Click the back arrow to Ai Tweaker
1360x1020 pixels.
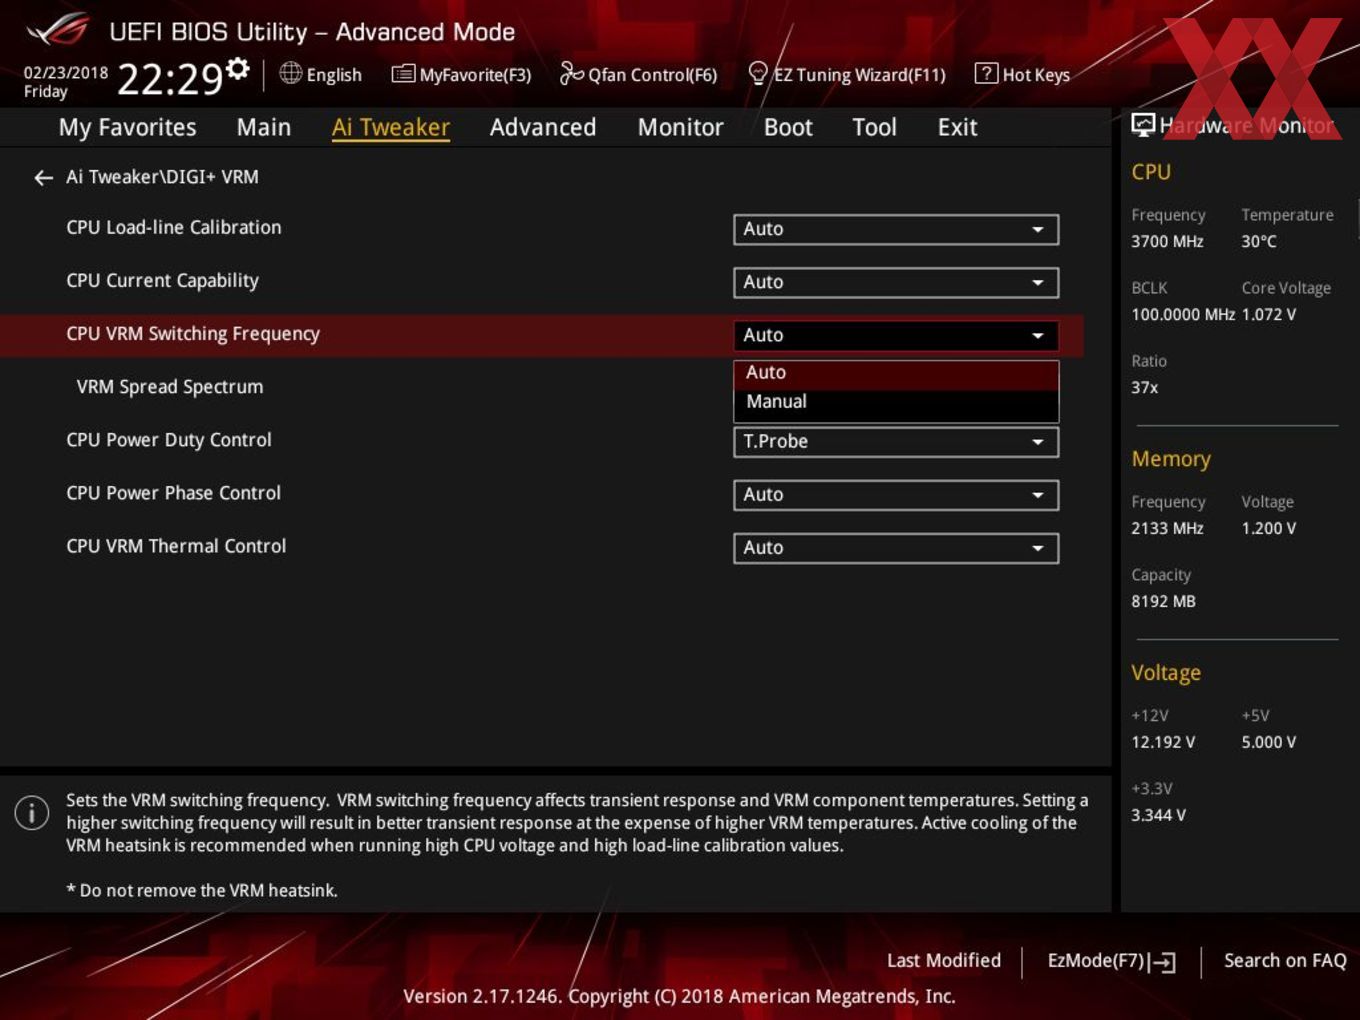click(43, 178)
